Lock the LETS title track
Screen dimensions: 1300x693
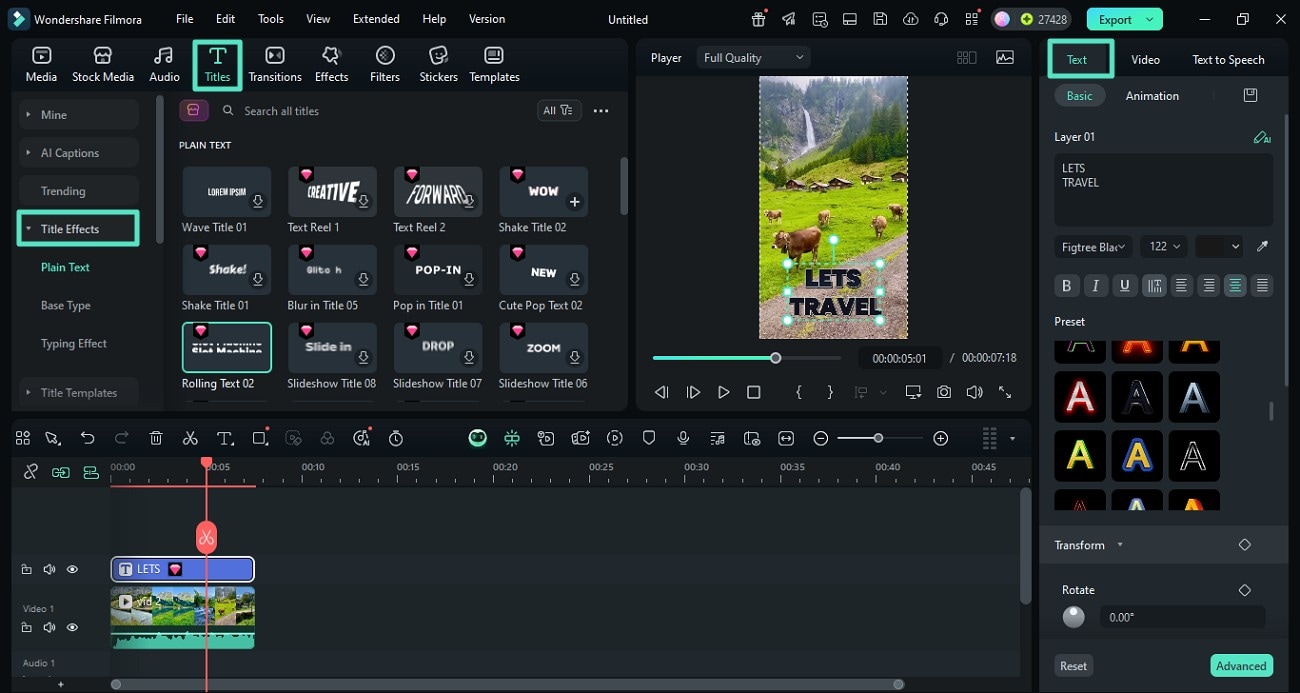point(27,569)
